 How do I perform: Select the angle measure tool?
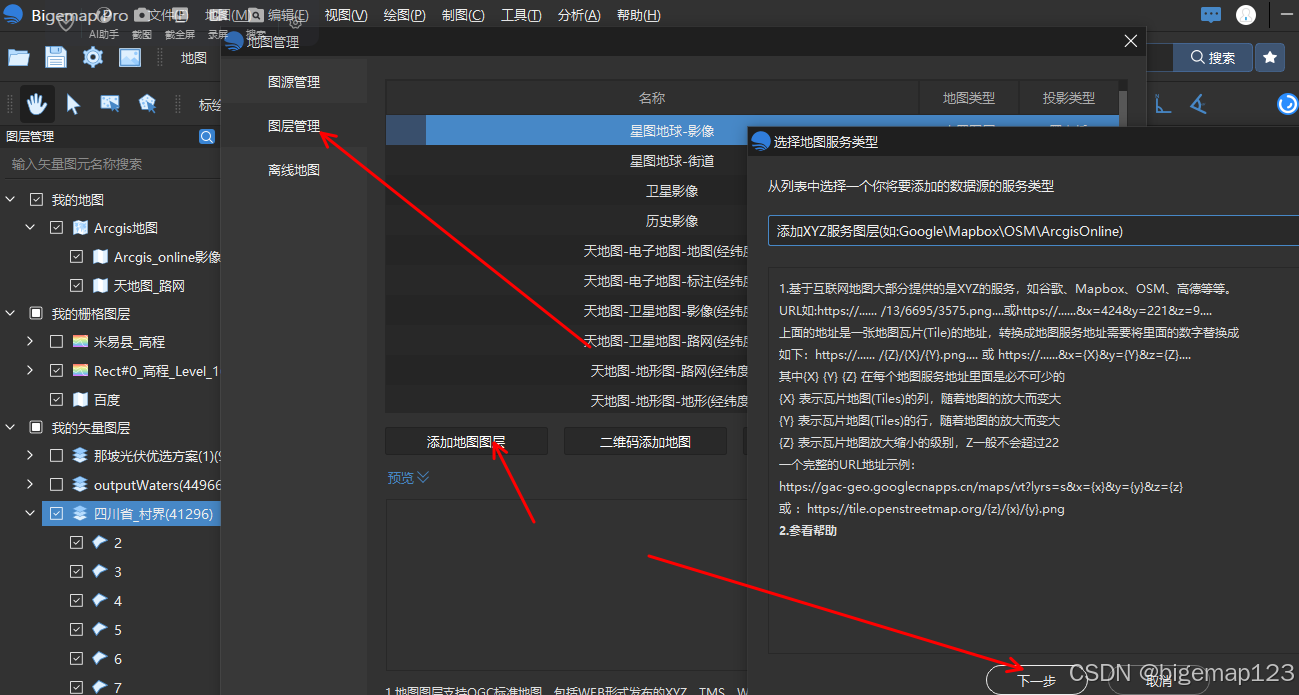tap(1198, 104)
